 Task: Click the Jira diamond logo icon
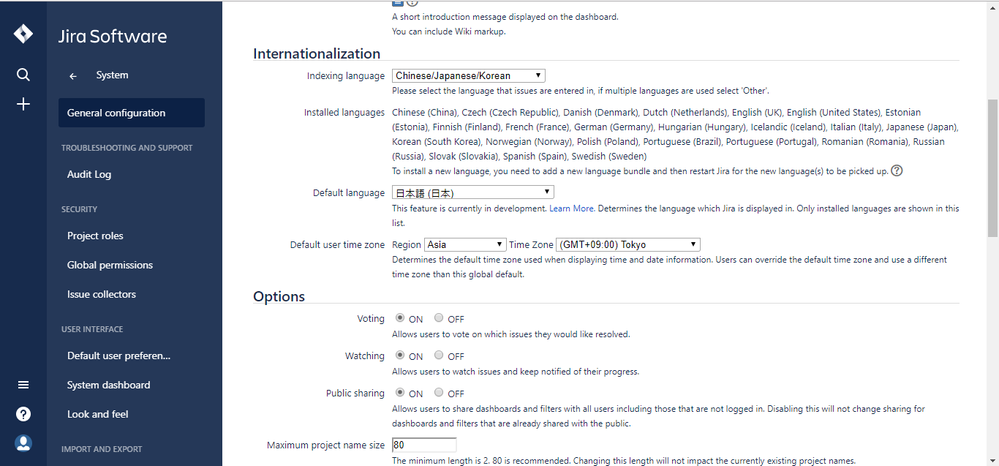(23, 34)
